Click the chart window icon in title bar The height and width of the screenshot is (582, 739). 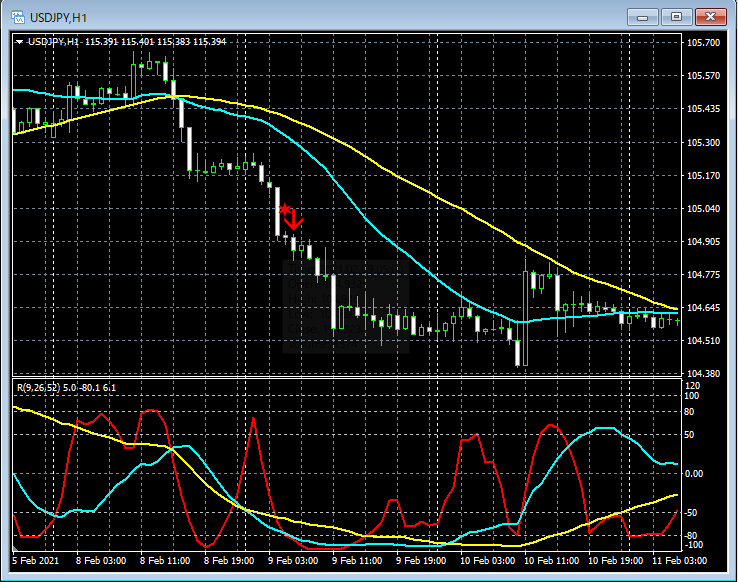[x=18, y=17]
